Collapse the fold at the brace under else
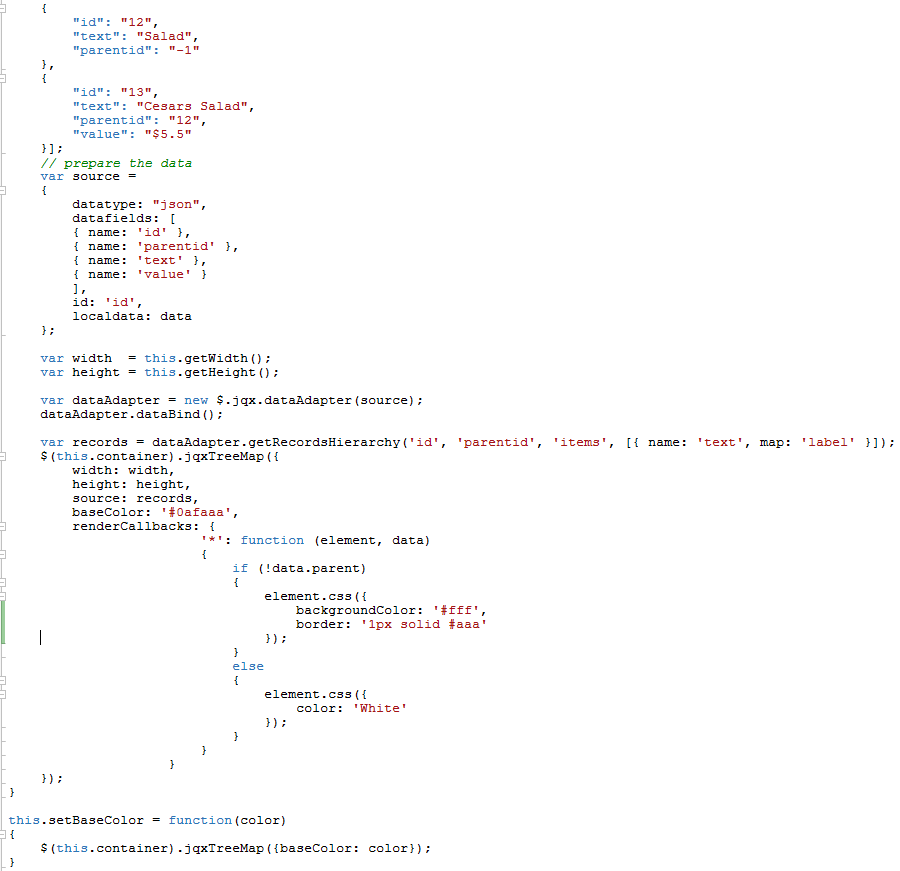 [x=2, y=680]
